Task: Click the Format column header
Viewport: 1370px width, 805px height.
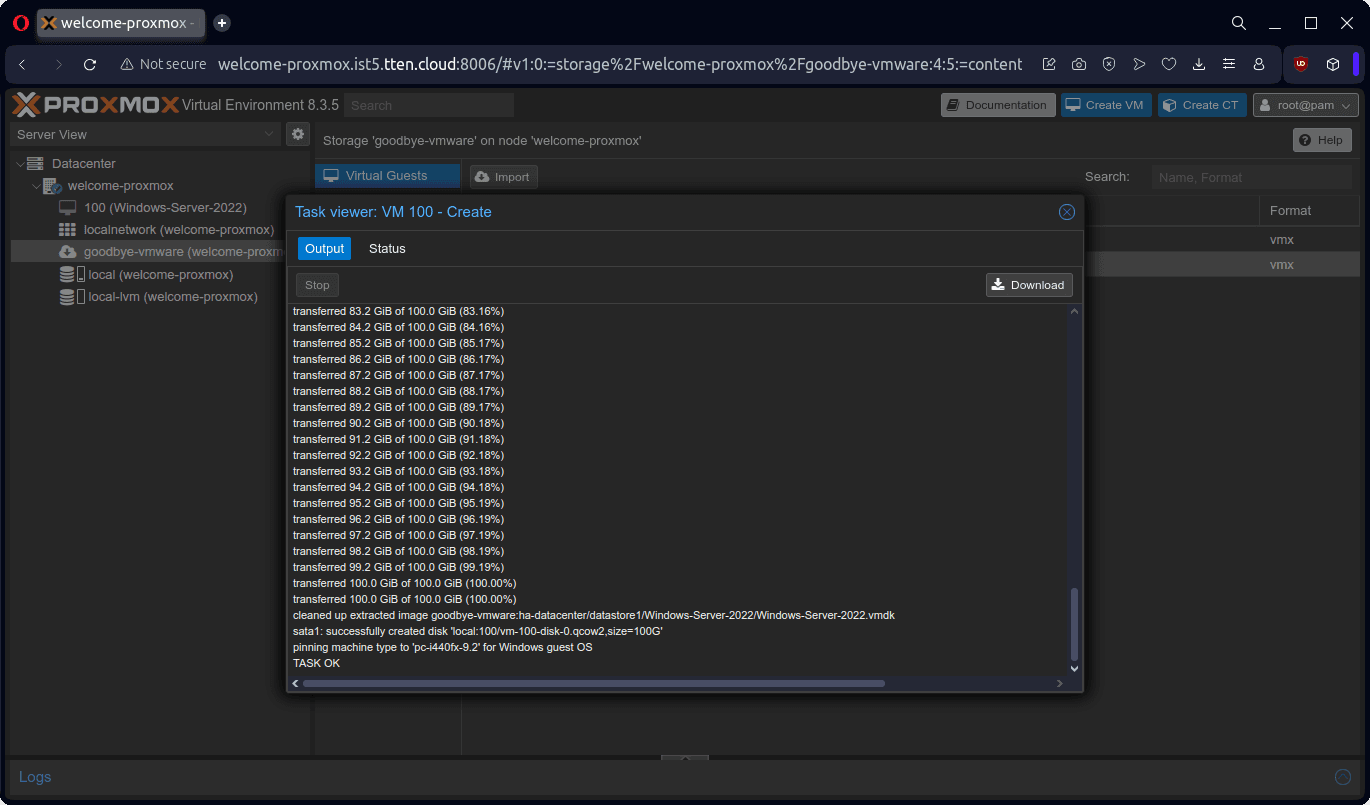Action: pos(1290,211)
